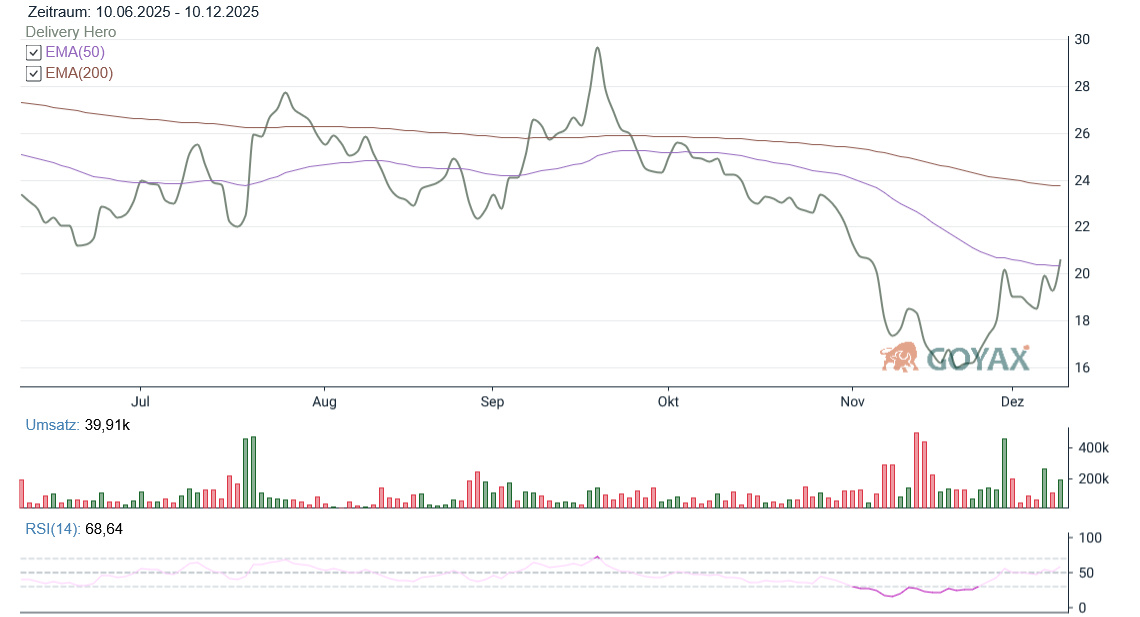Click the RSI peak marker in September
The width and height of the screenshot is (1140, 617).
pos(597,556)
